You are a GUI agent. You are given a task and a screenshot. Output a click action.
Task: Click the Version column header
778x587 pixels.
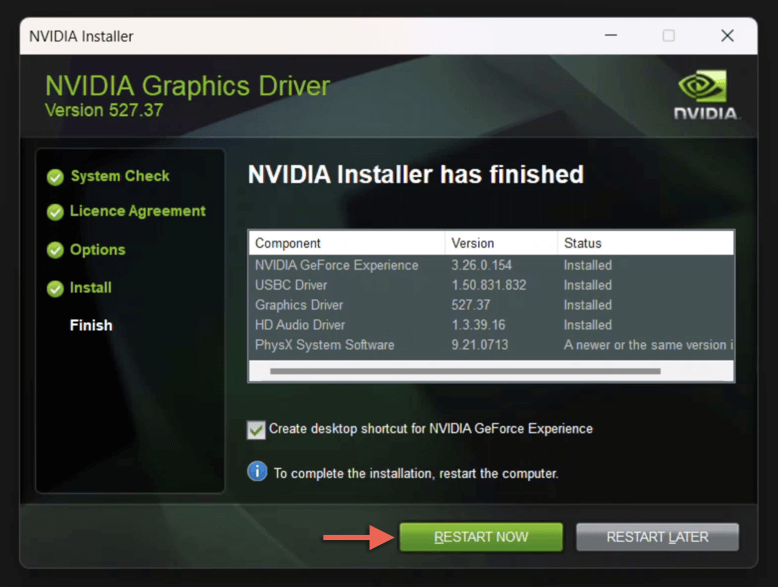[501, 243]
